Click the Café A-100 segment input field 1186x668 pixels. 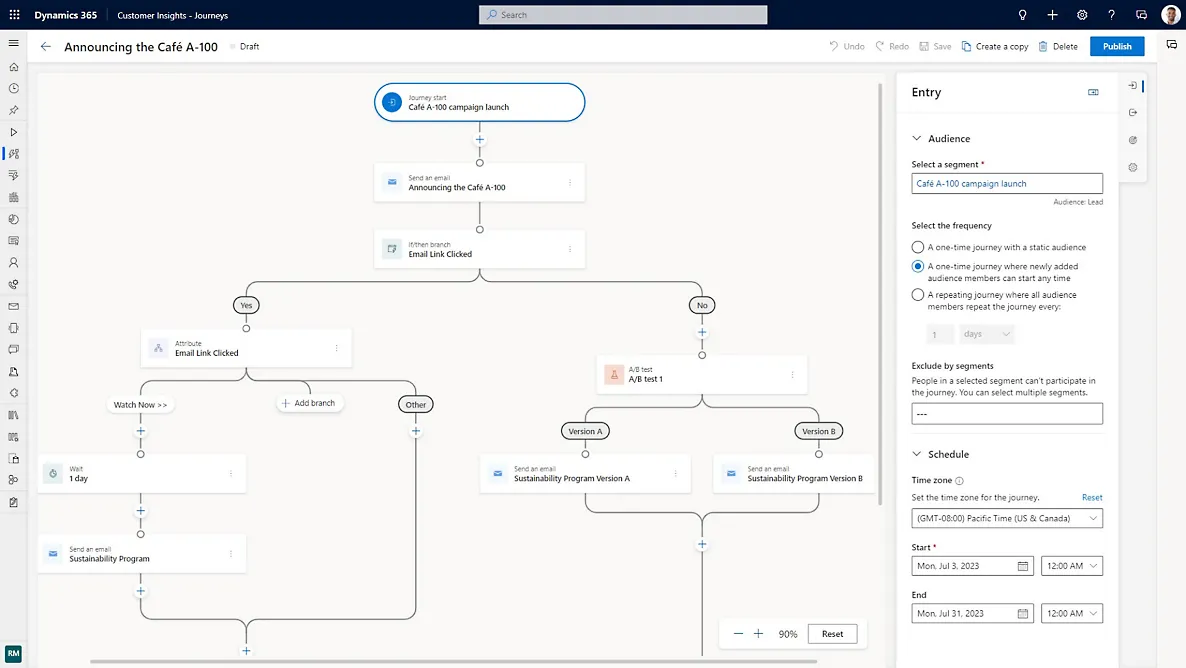[1006, 183]
